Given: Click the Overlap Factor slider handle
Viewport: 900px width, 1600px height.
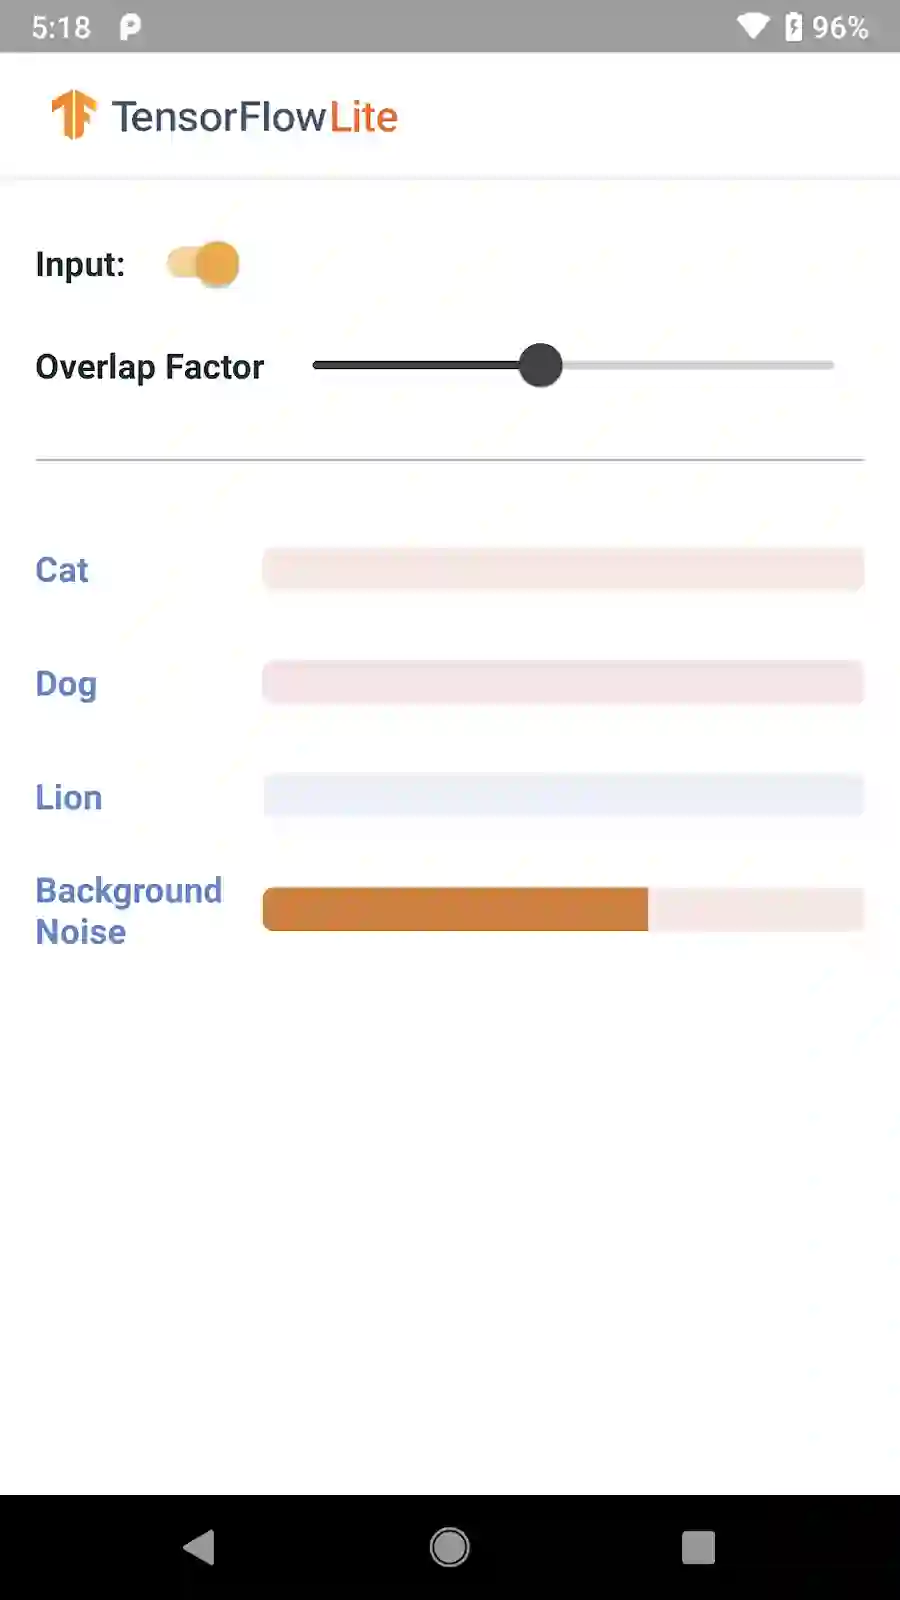Looking at the screenshot, I should 540,365.
